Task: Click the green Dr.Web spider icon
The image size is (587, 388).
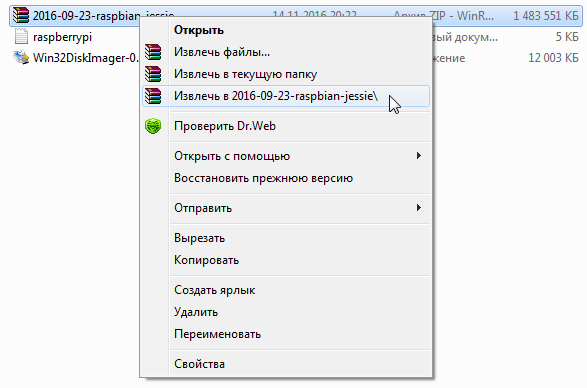Action: pyautogui.click(x=153, y=126)
